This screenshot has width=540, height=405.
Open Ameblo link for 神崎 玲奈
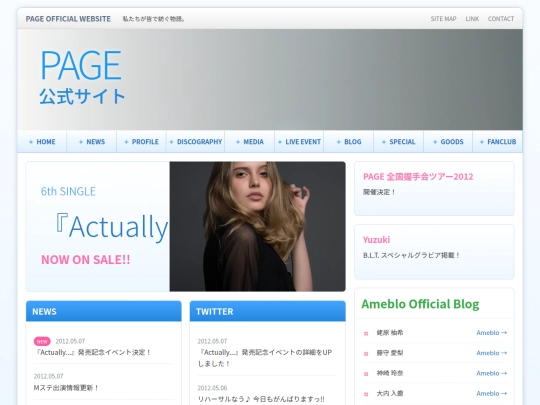coord(491,373)
